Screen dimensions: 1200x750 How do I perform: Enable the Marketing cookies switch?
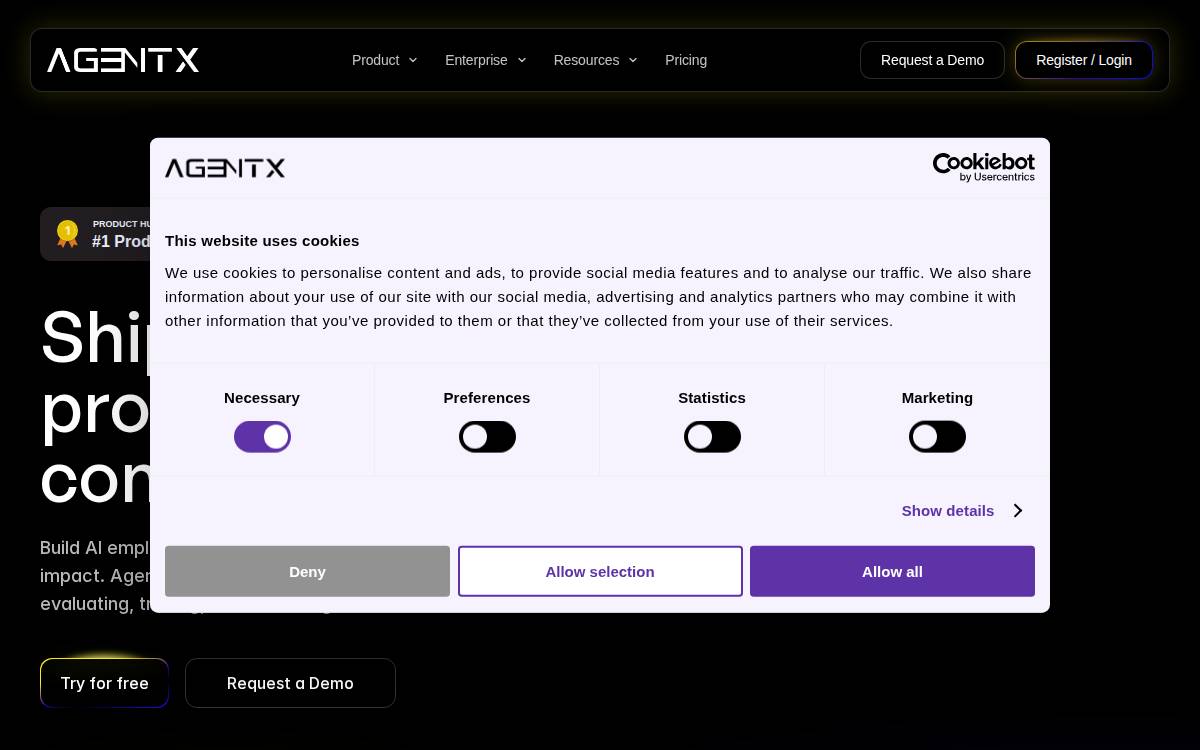[x=937, y=437]
